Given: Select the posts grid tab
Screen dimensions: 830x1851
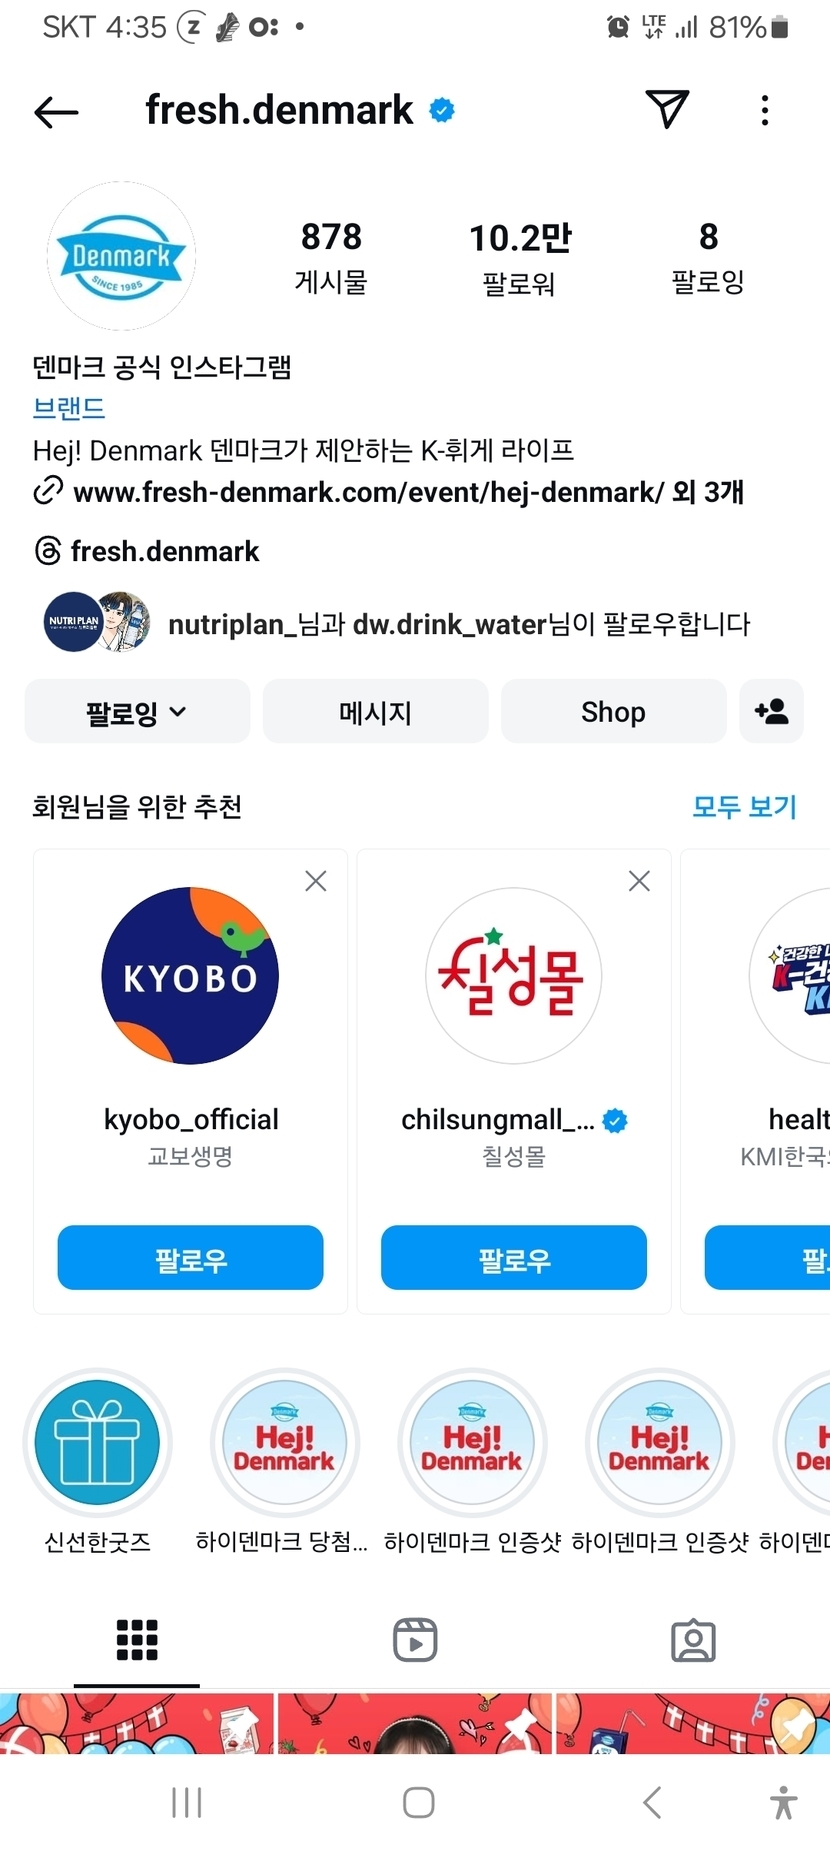Looking at the screenshot, I should point(137,1640).
